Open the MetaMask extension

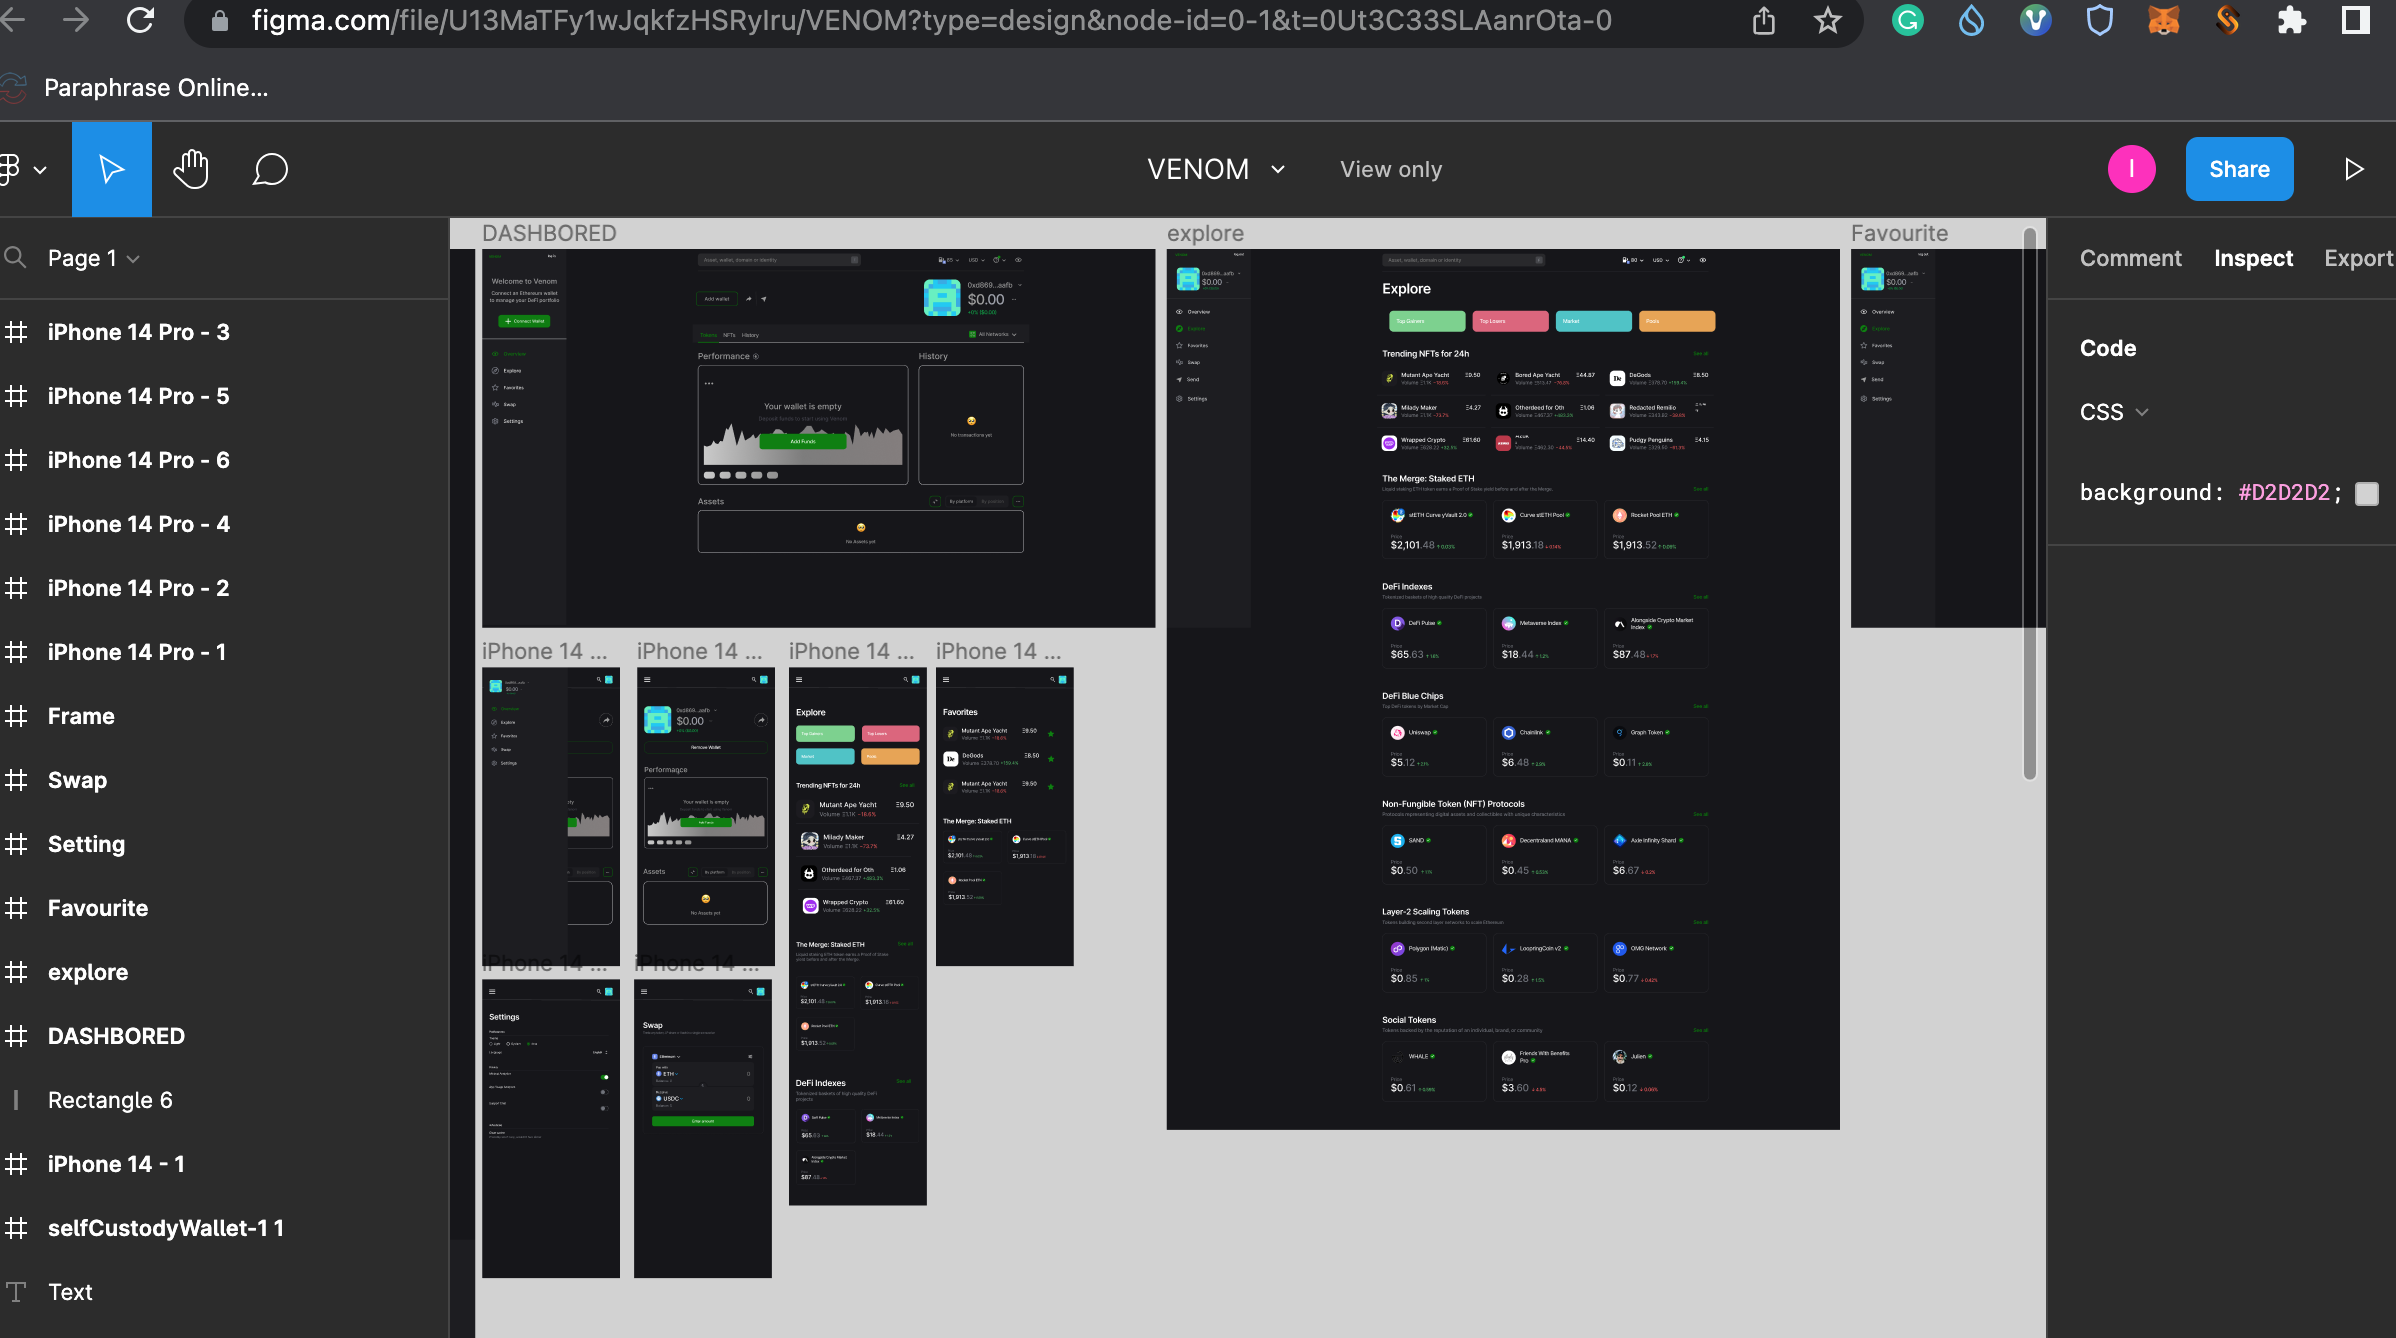click(2163, 20)
